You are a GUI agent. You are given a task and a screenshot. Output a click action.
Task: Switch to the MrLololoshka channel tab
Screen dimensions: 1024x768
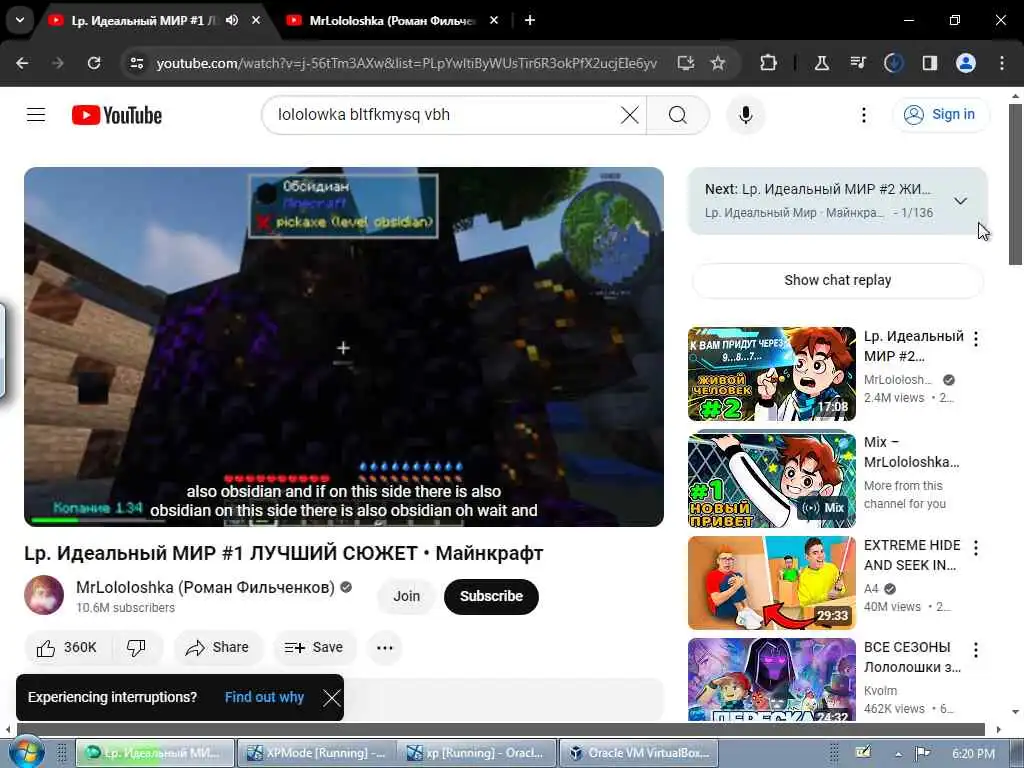[392, 20]
